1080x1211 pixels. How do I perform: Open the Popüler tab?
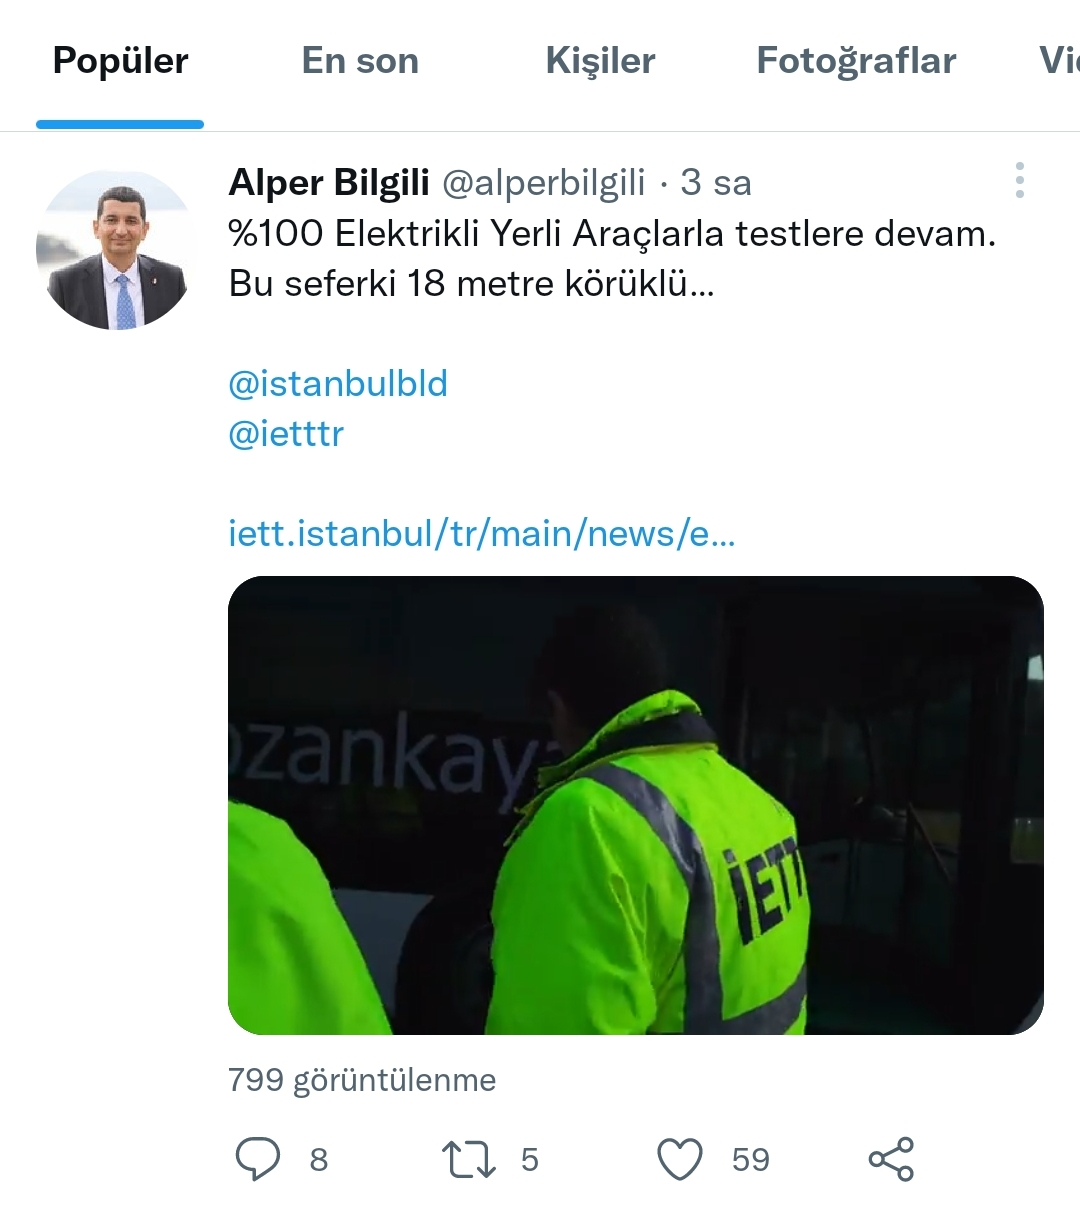[x=120, y=62]
